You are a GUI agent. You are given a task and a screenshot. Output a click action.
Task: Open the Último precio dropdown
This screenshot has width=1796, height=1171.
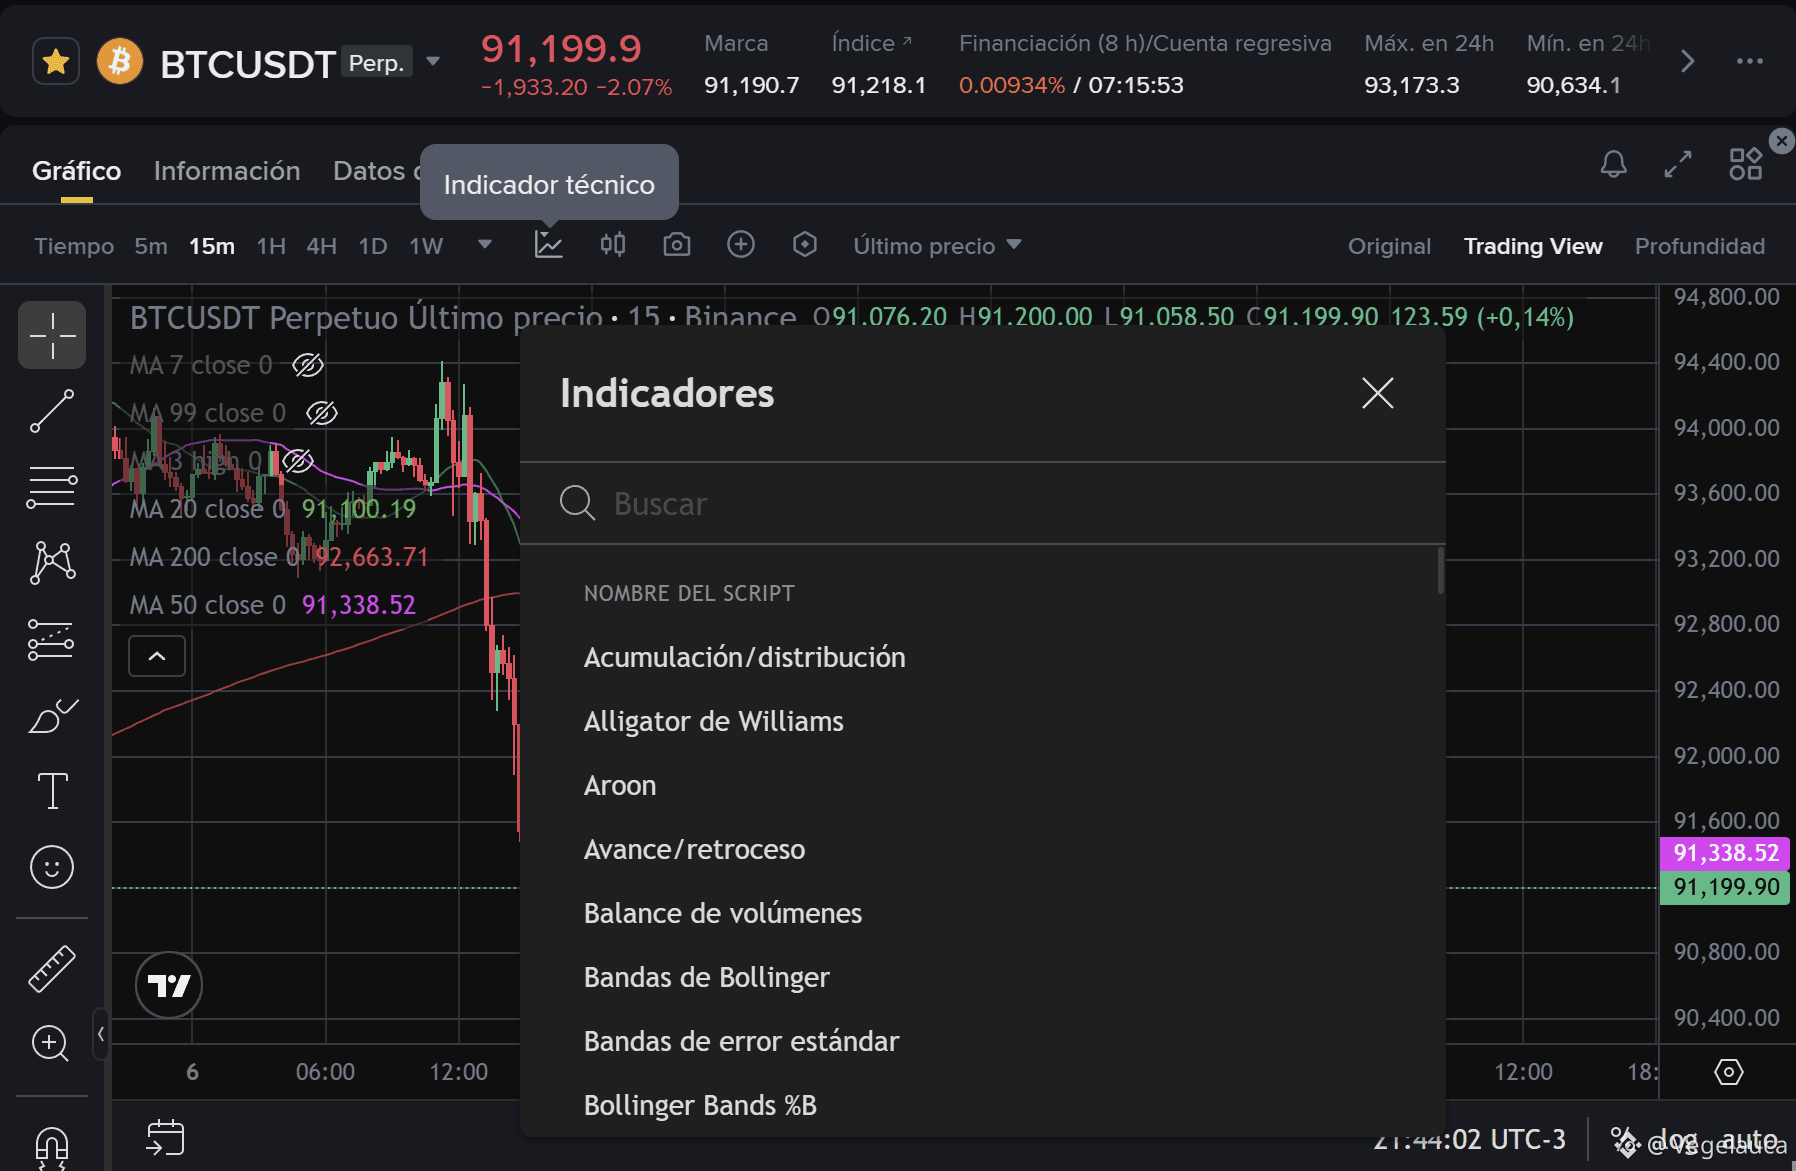[x=936, y=246]
